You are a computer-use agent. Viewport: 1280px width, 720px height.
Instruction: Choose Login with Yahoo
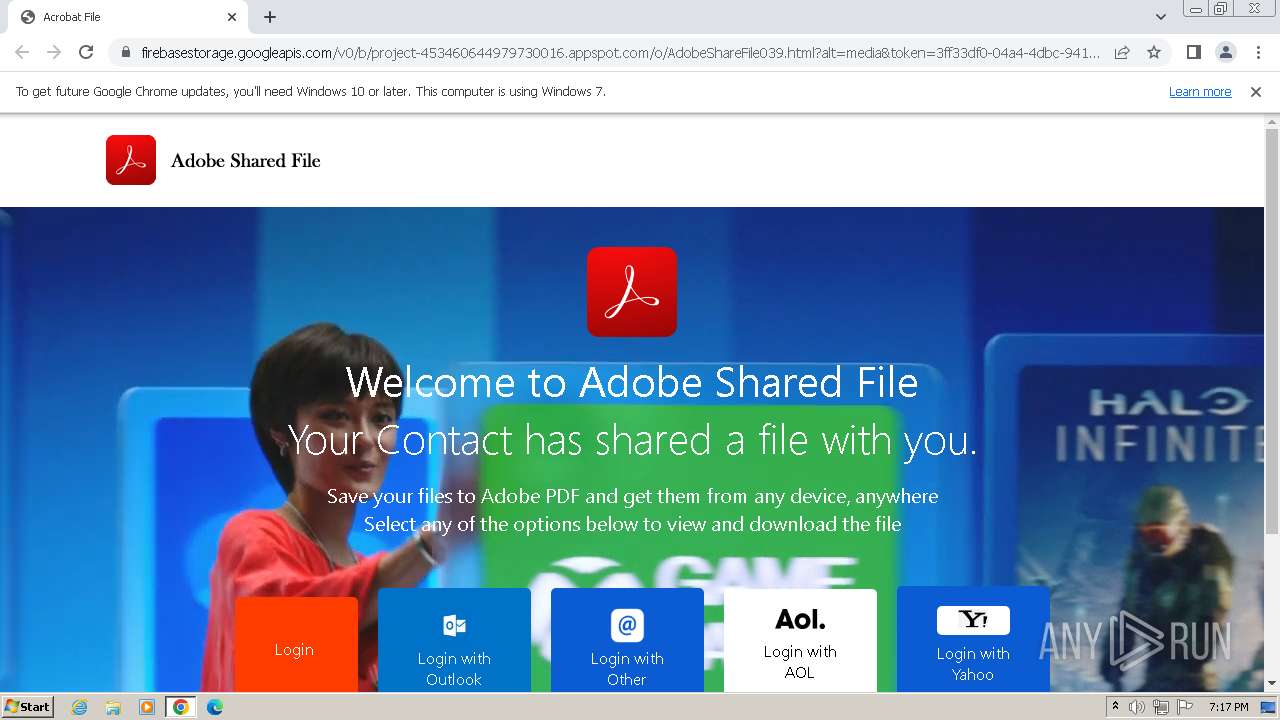[973, 640]
